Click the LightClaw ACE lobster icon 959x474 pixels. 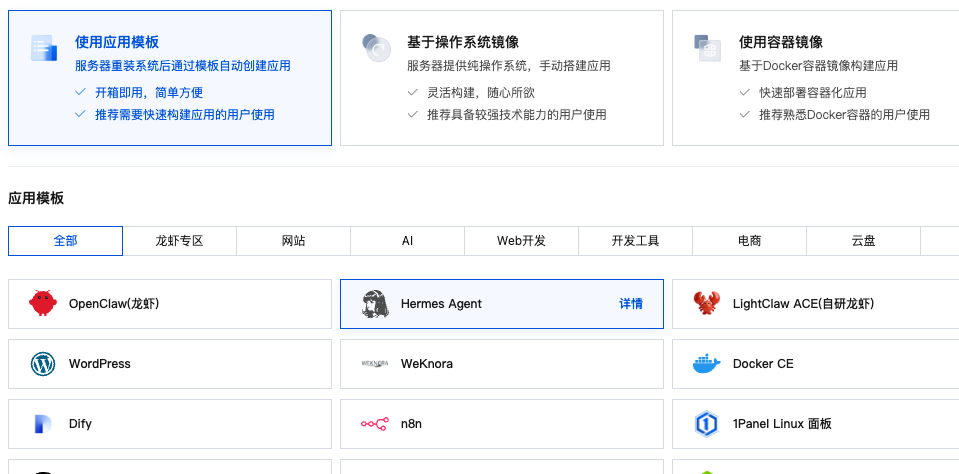(x=707, y=303)
